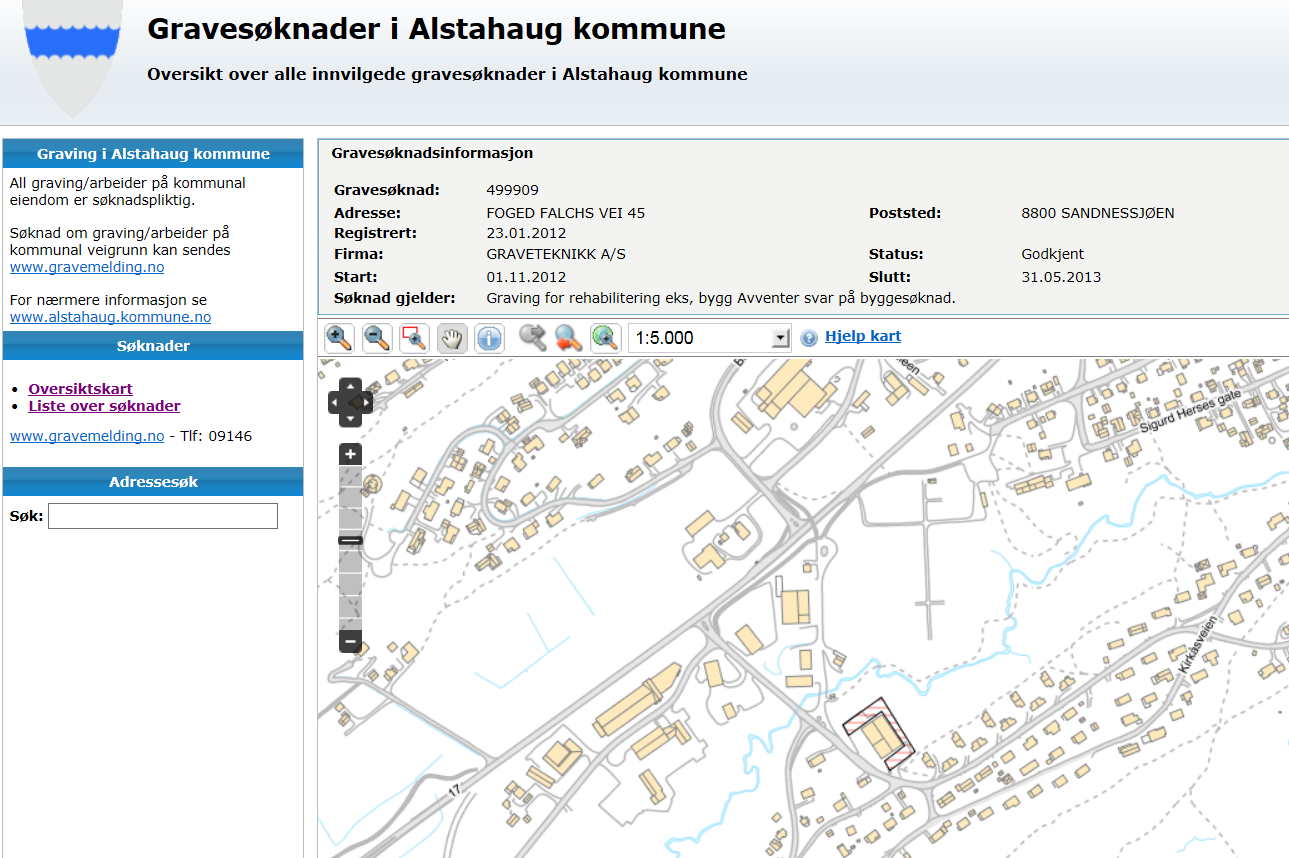Click the Gravesøknadsinformasjon heading

point(432,153)
